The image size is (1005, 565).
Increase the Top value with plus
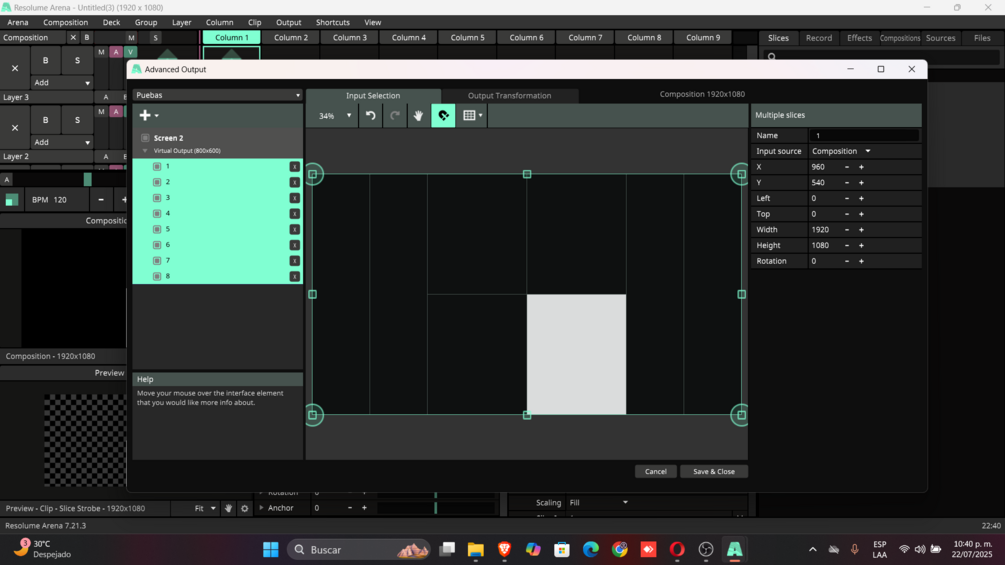(861, 214)
